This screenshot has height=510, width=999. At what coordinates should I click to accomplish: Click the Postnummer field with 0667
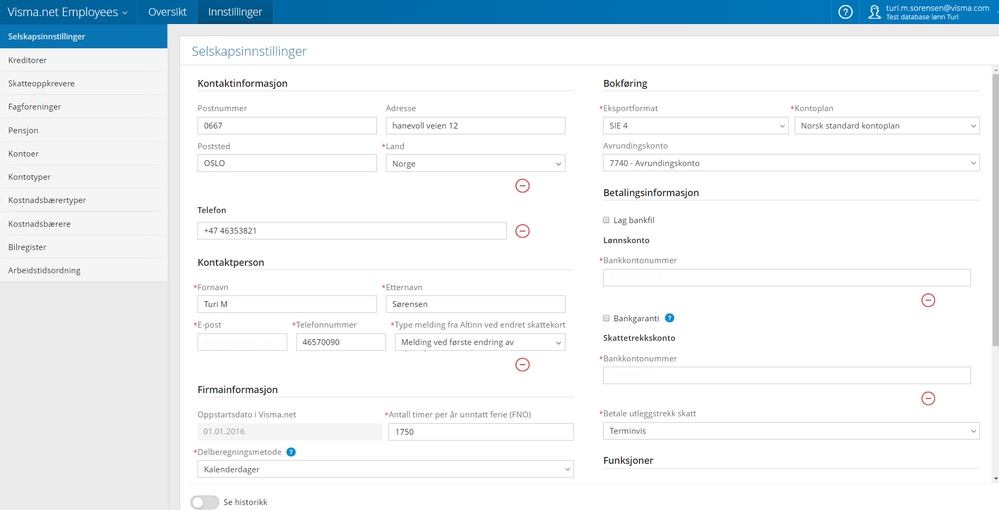pyautogui.click(x=287, y=126)
